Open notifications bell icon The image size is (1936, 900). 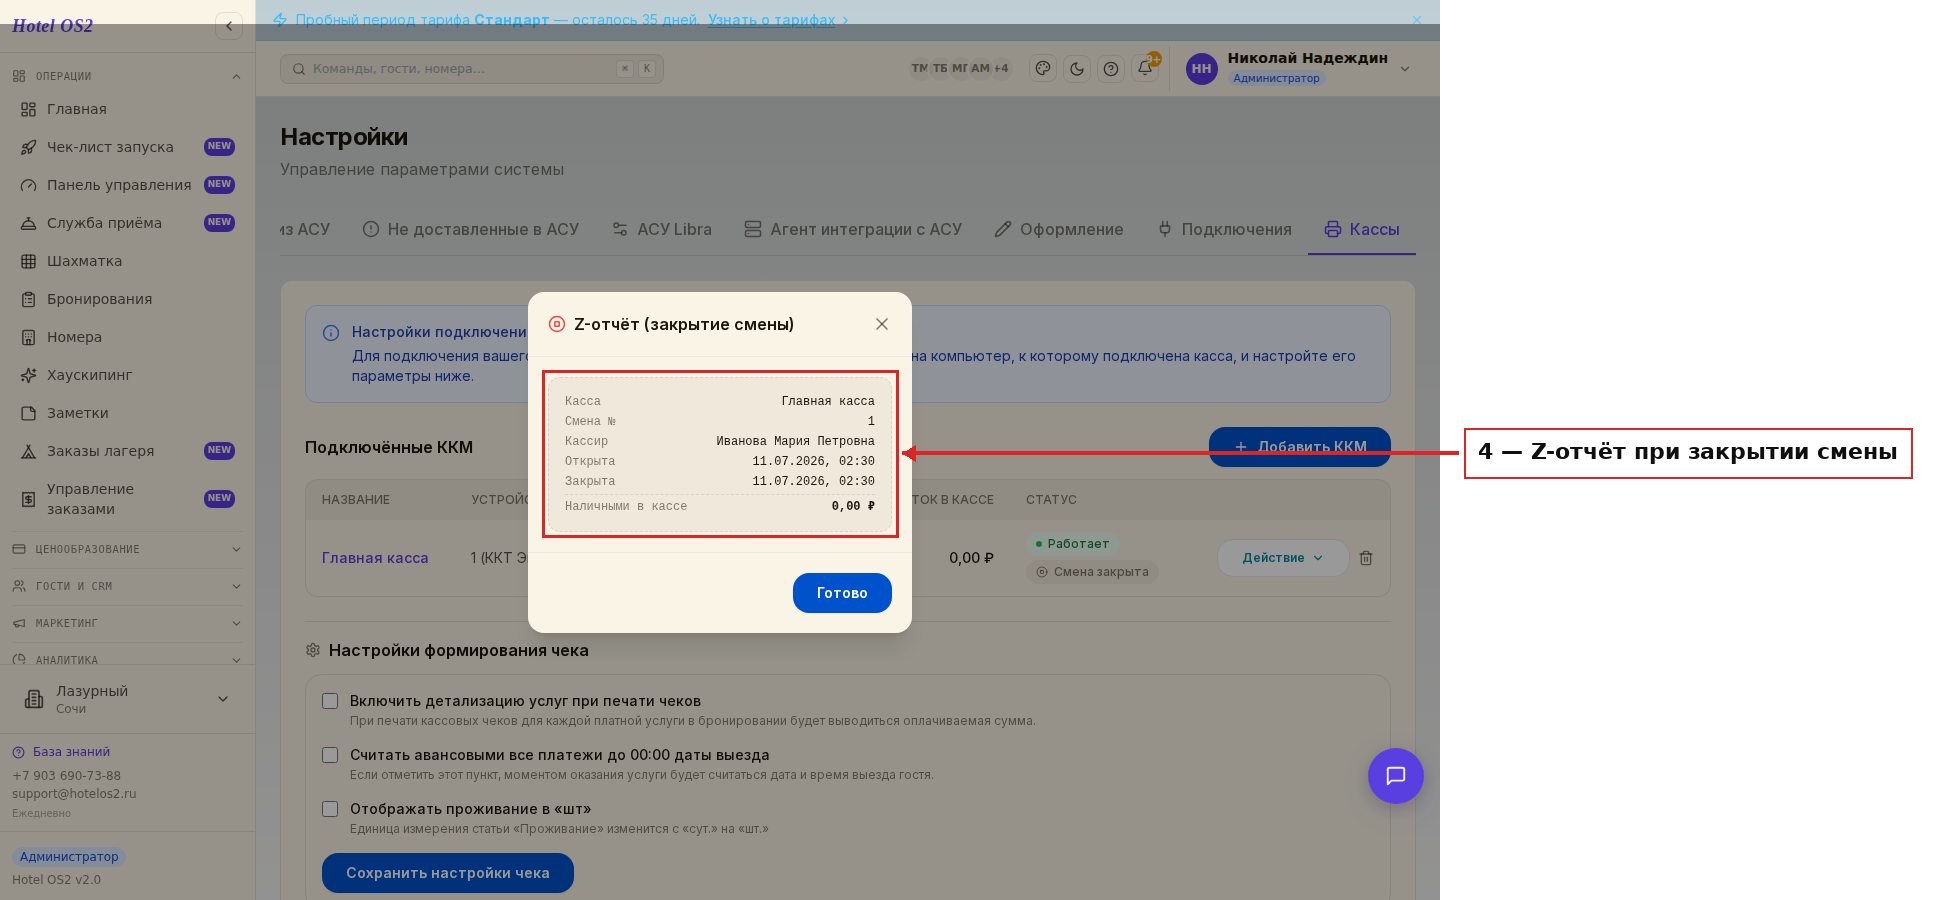tap(1145, 69)
